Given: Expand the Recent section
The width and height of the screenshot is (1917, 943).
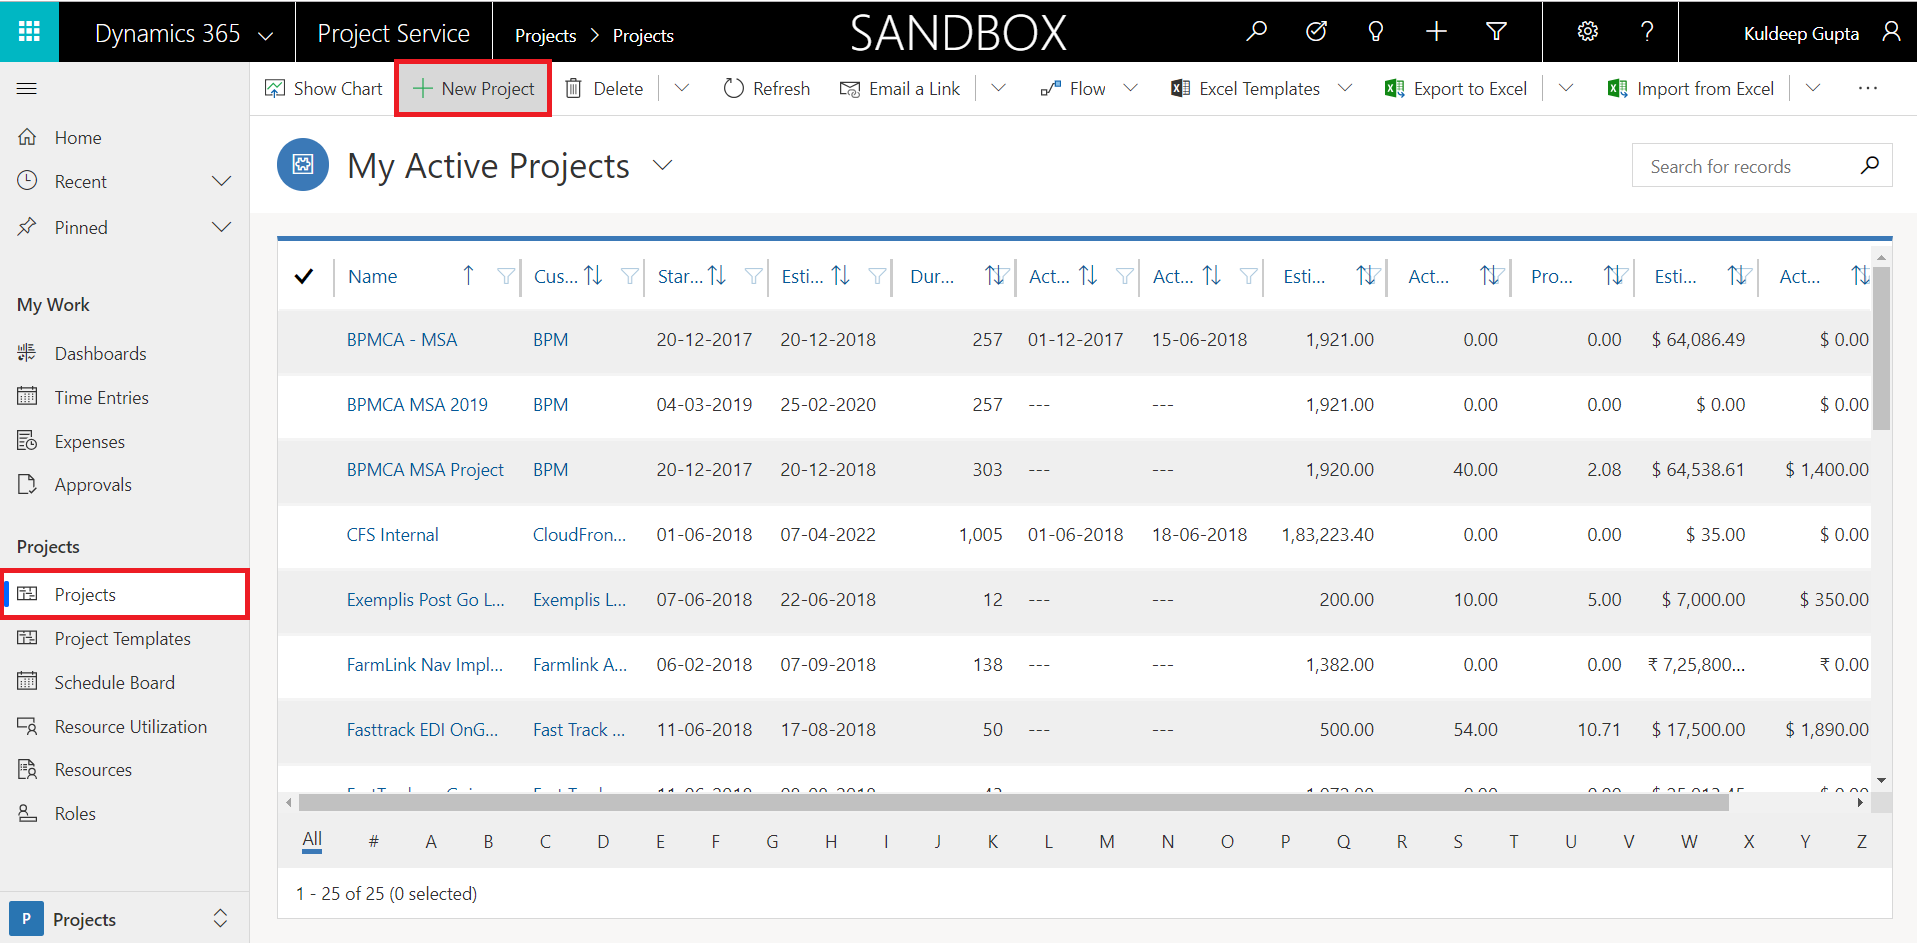Looking at the screenshot, I should coord(221,181).
